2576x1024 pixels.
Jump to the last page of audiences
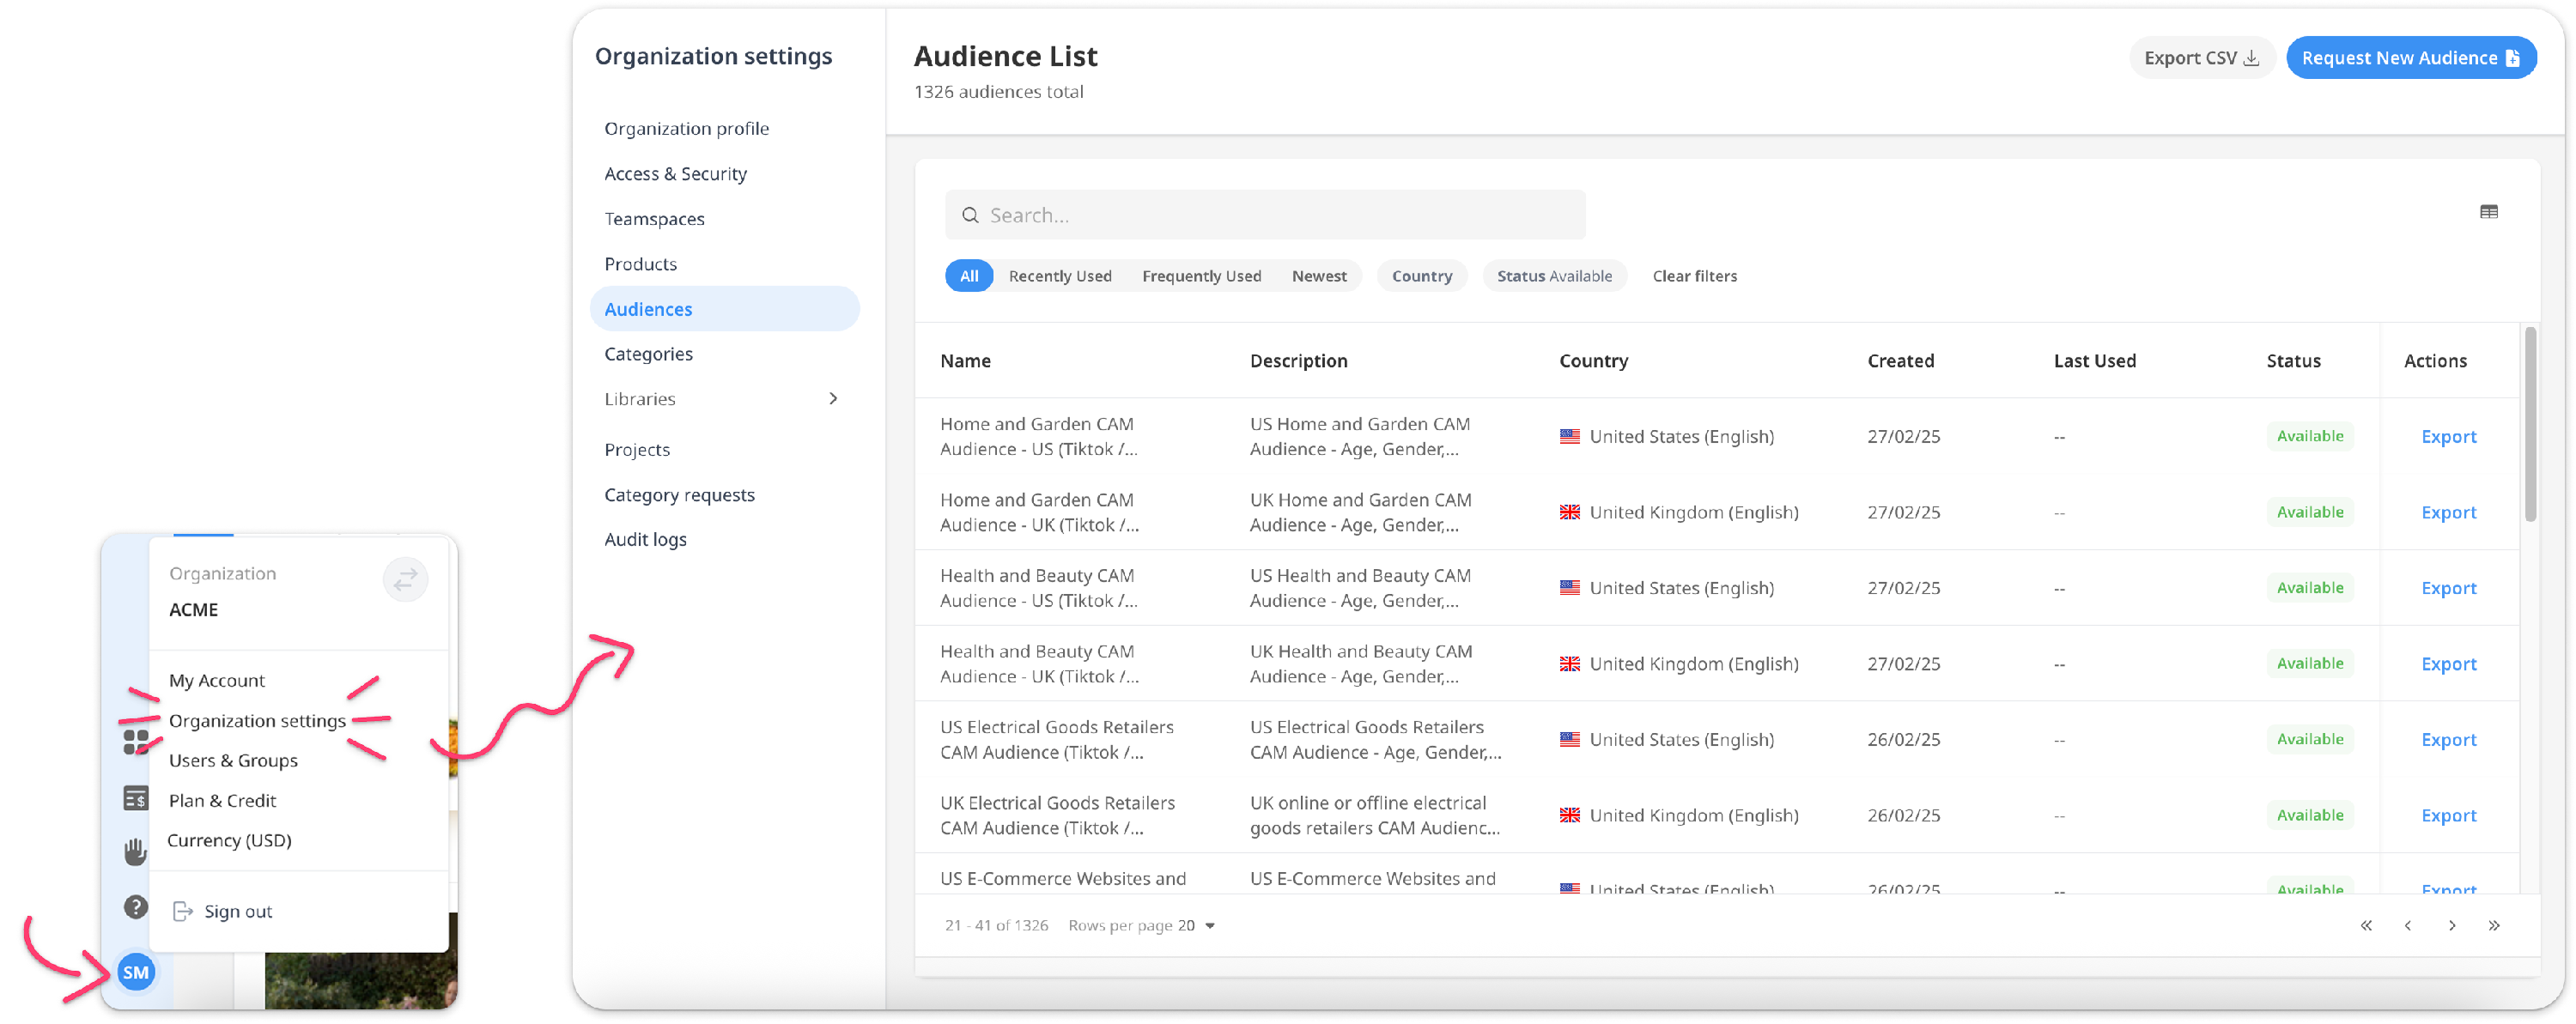click(2493, 925)
